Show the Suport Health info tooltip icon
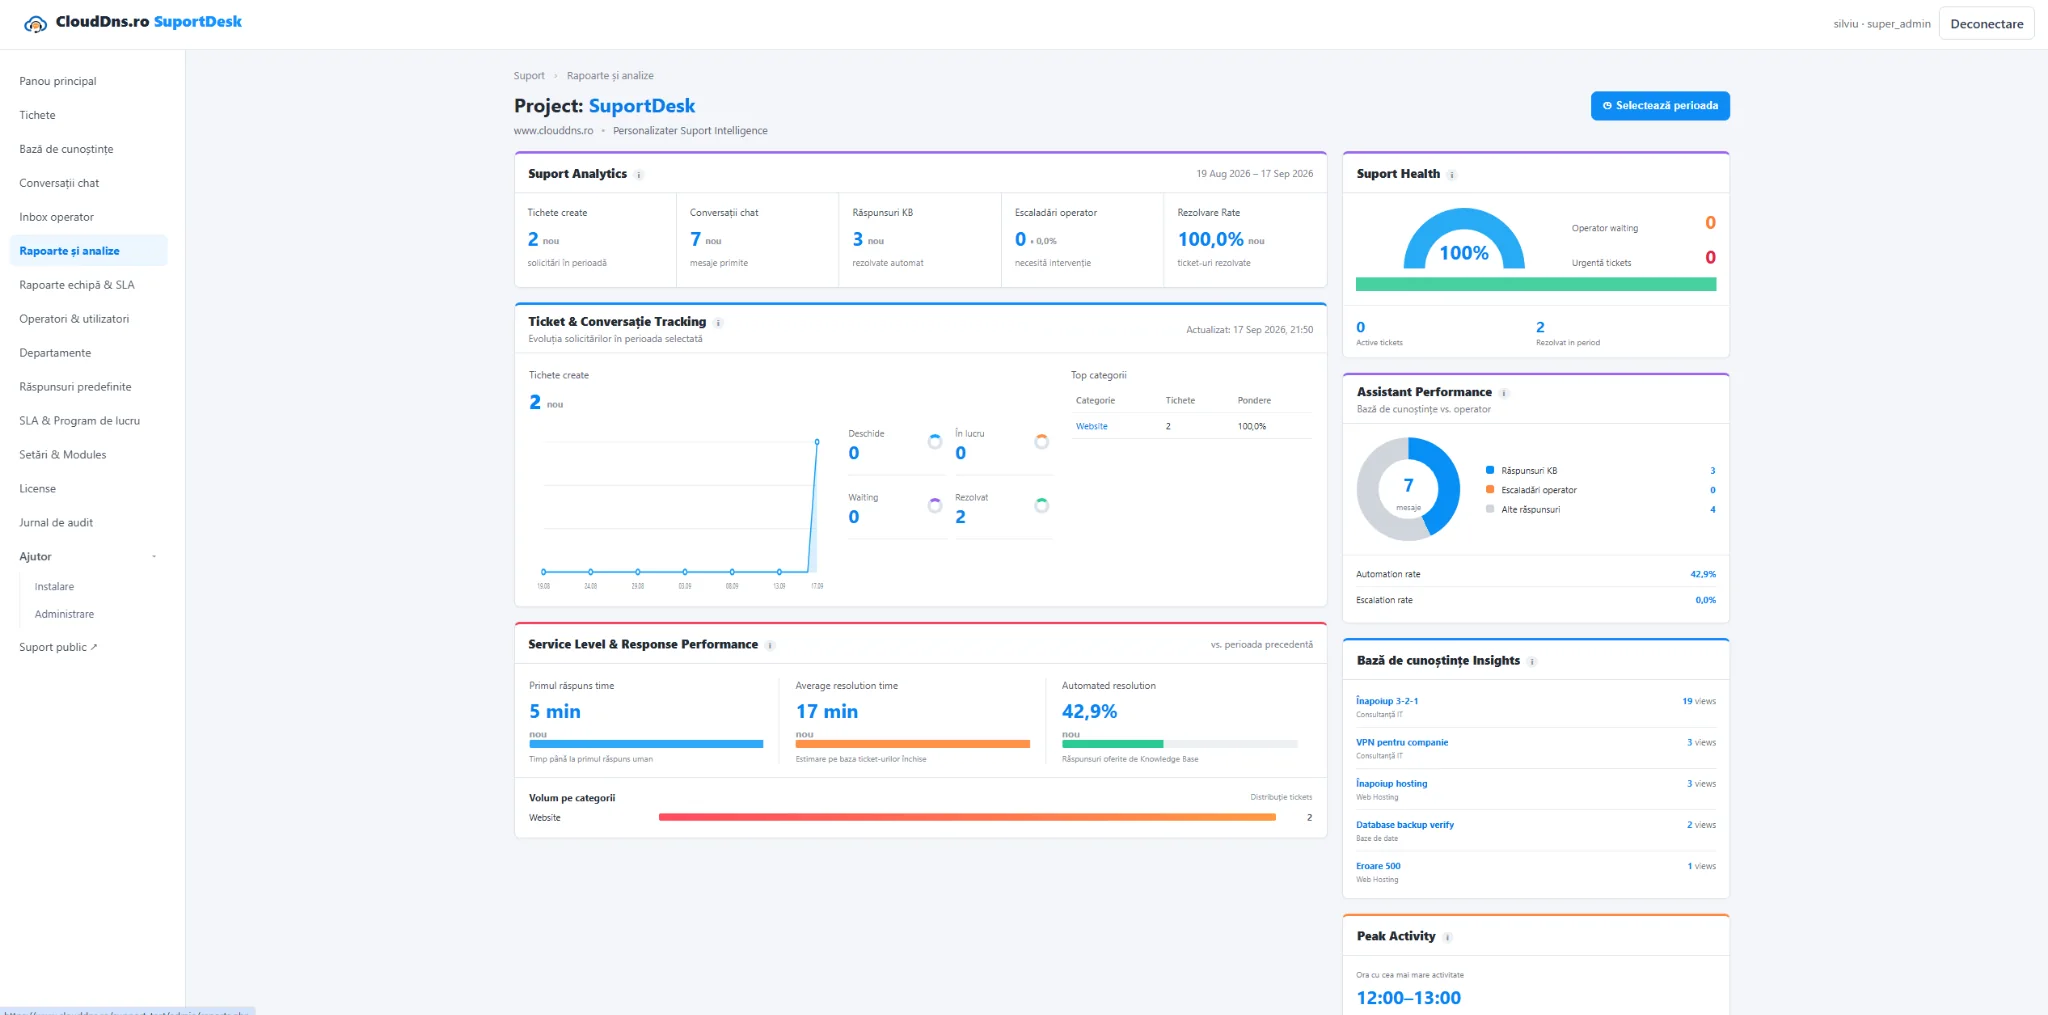 1452,175
